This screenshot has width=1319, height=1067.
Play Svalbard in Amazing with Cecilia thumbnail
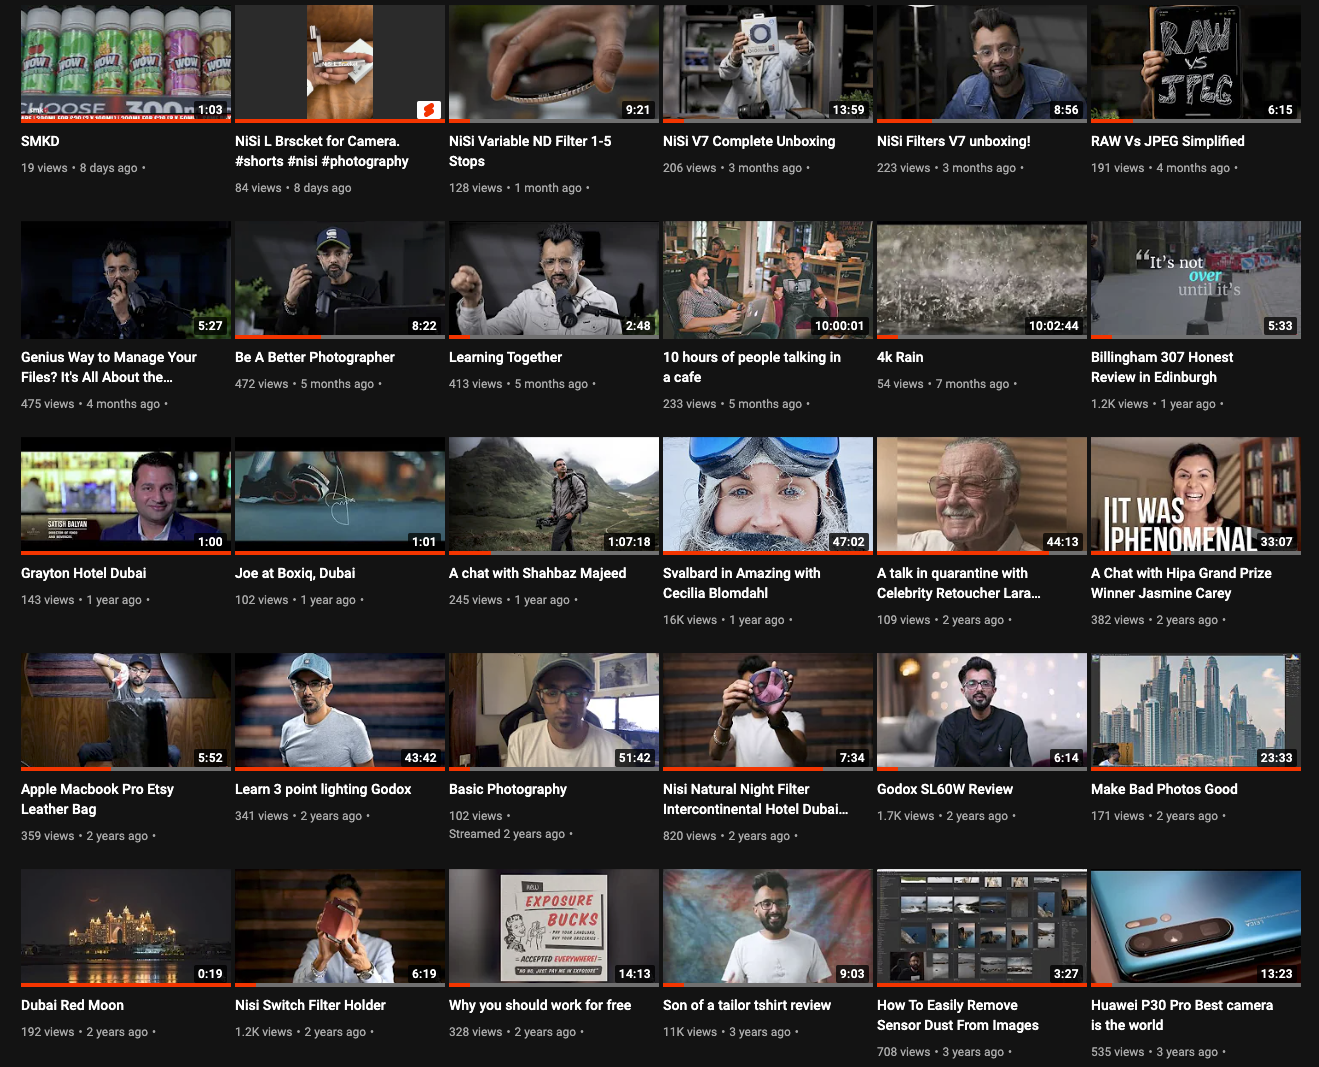[768, 496]
